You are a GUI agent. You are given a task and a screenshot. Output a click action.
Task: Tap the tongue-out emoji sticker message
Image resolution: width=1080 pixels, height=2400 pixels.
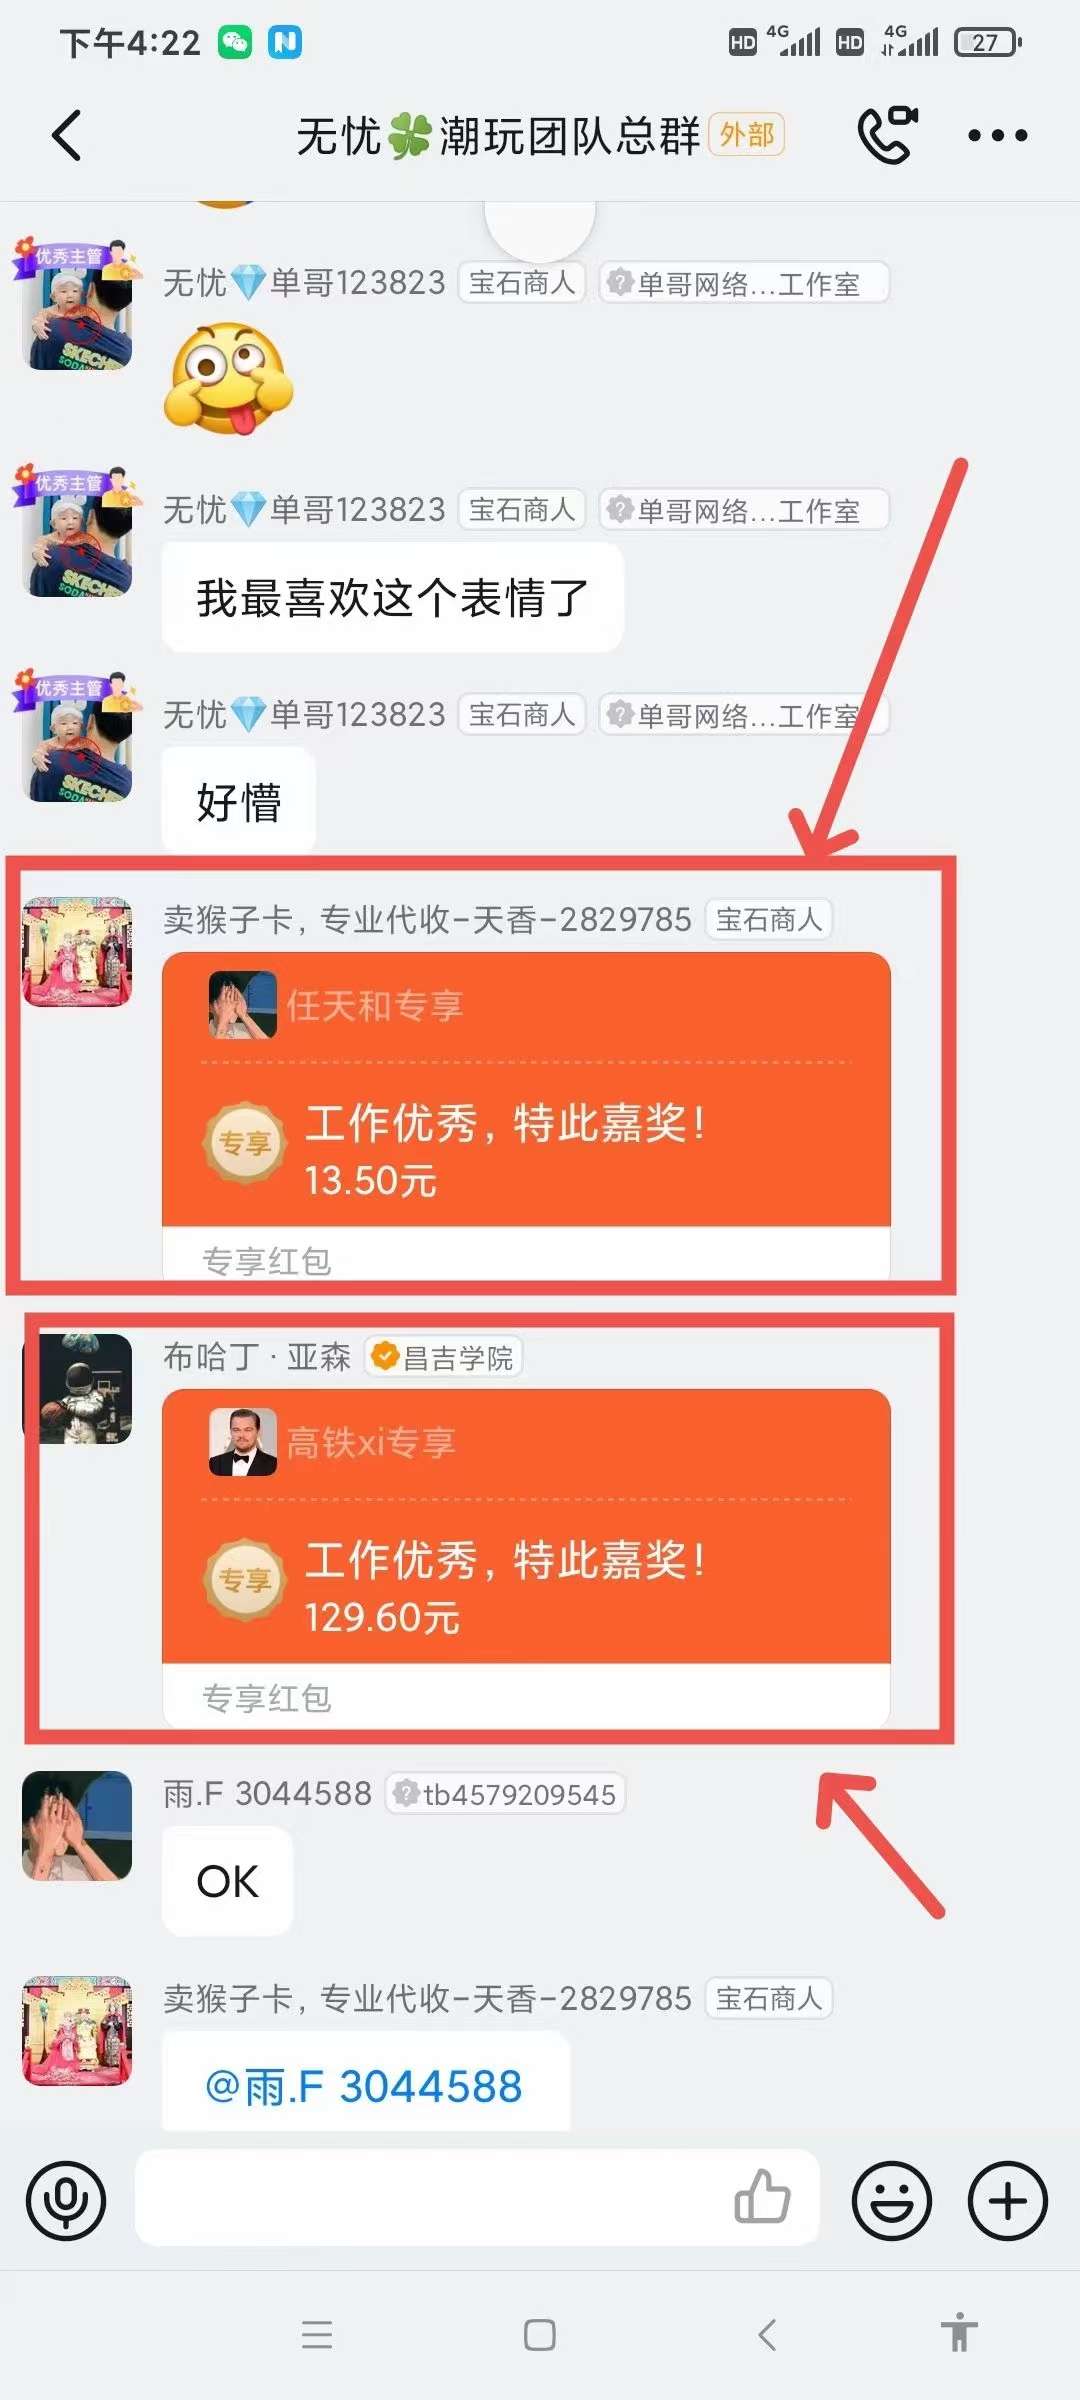click(x=229, y=378)
